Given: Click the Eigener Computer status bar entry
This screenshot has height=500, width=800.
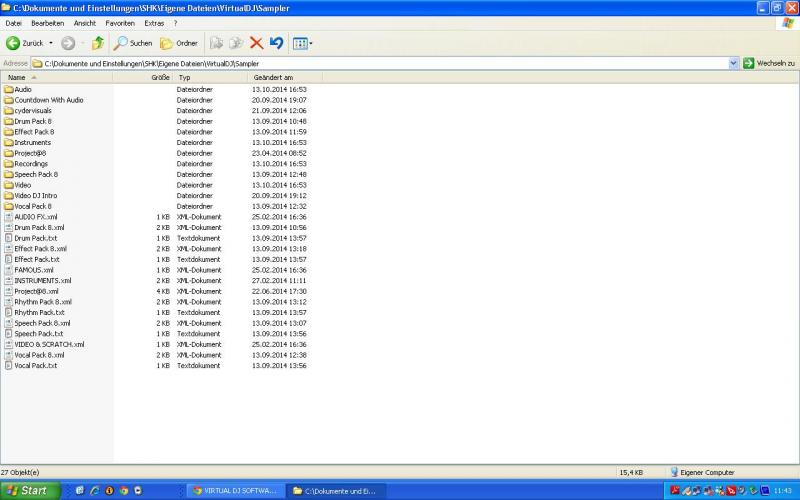Looking at the screenshot, I should click(x=702, y=472).
